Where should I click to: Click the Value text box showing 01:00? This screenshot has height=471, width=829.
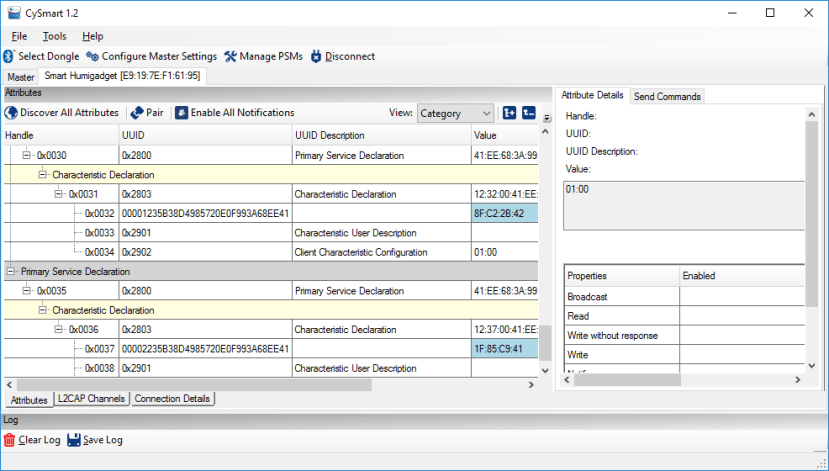tap(684, 206)
